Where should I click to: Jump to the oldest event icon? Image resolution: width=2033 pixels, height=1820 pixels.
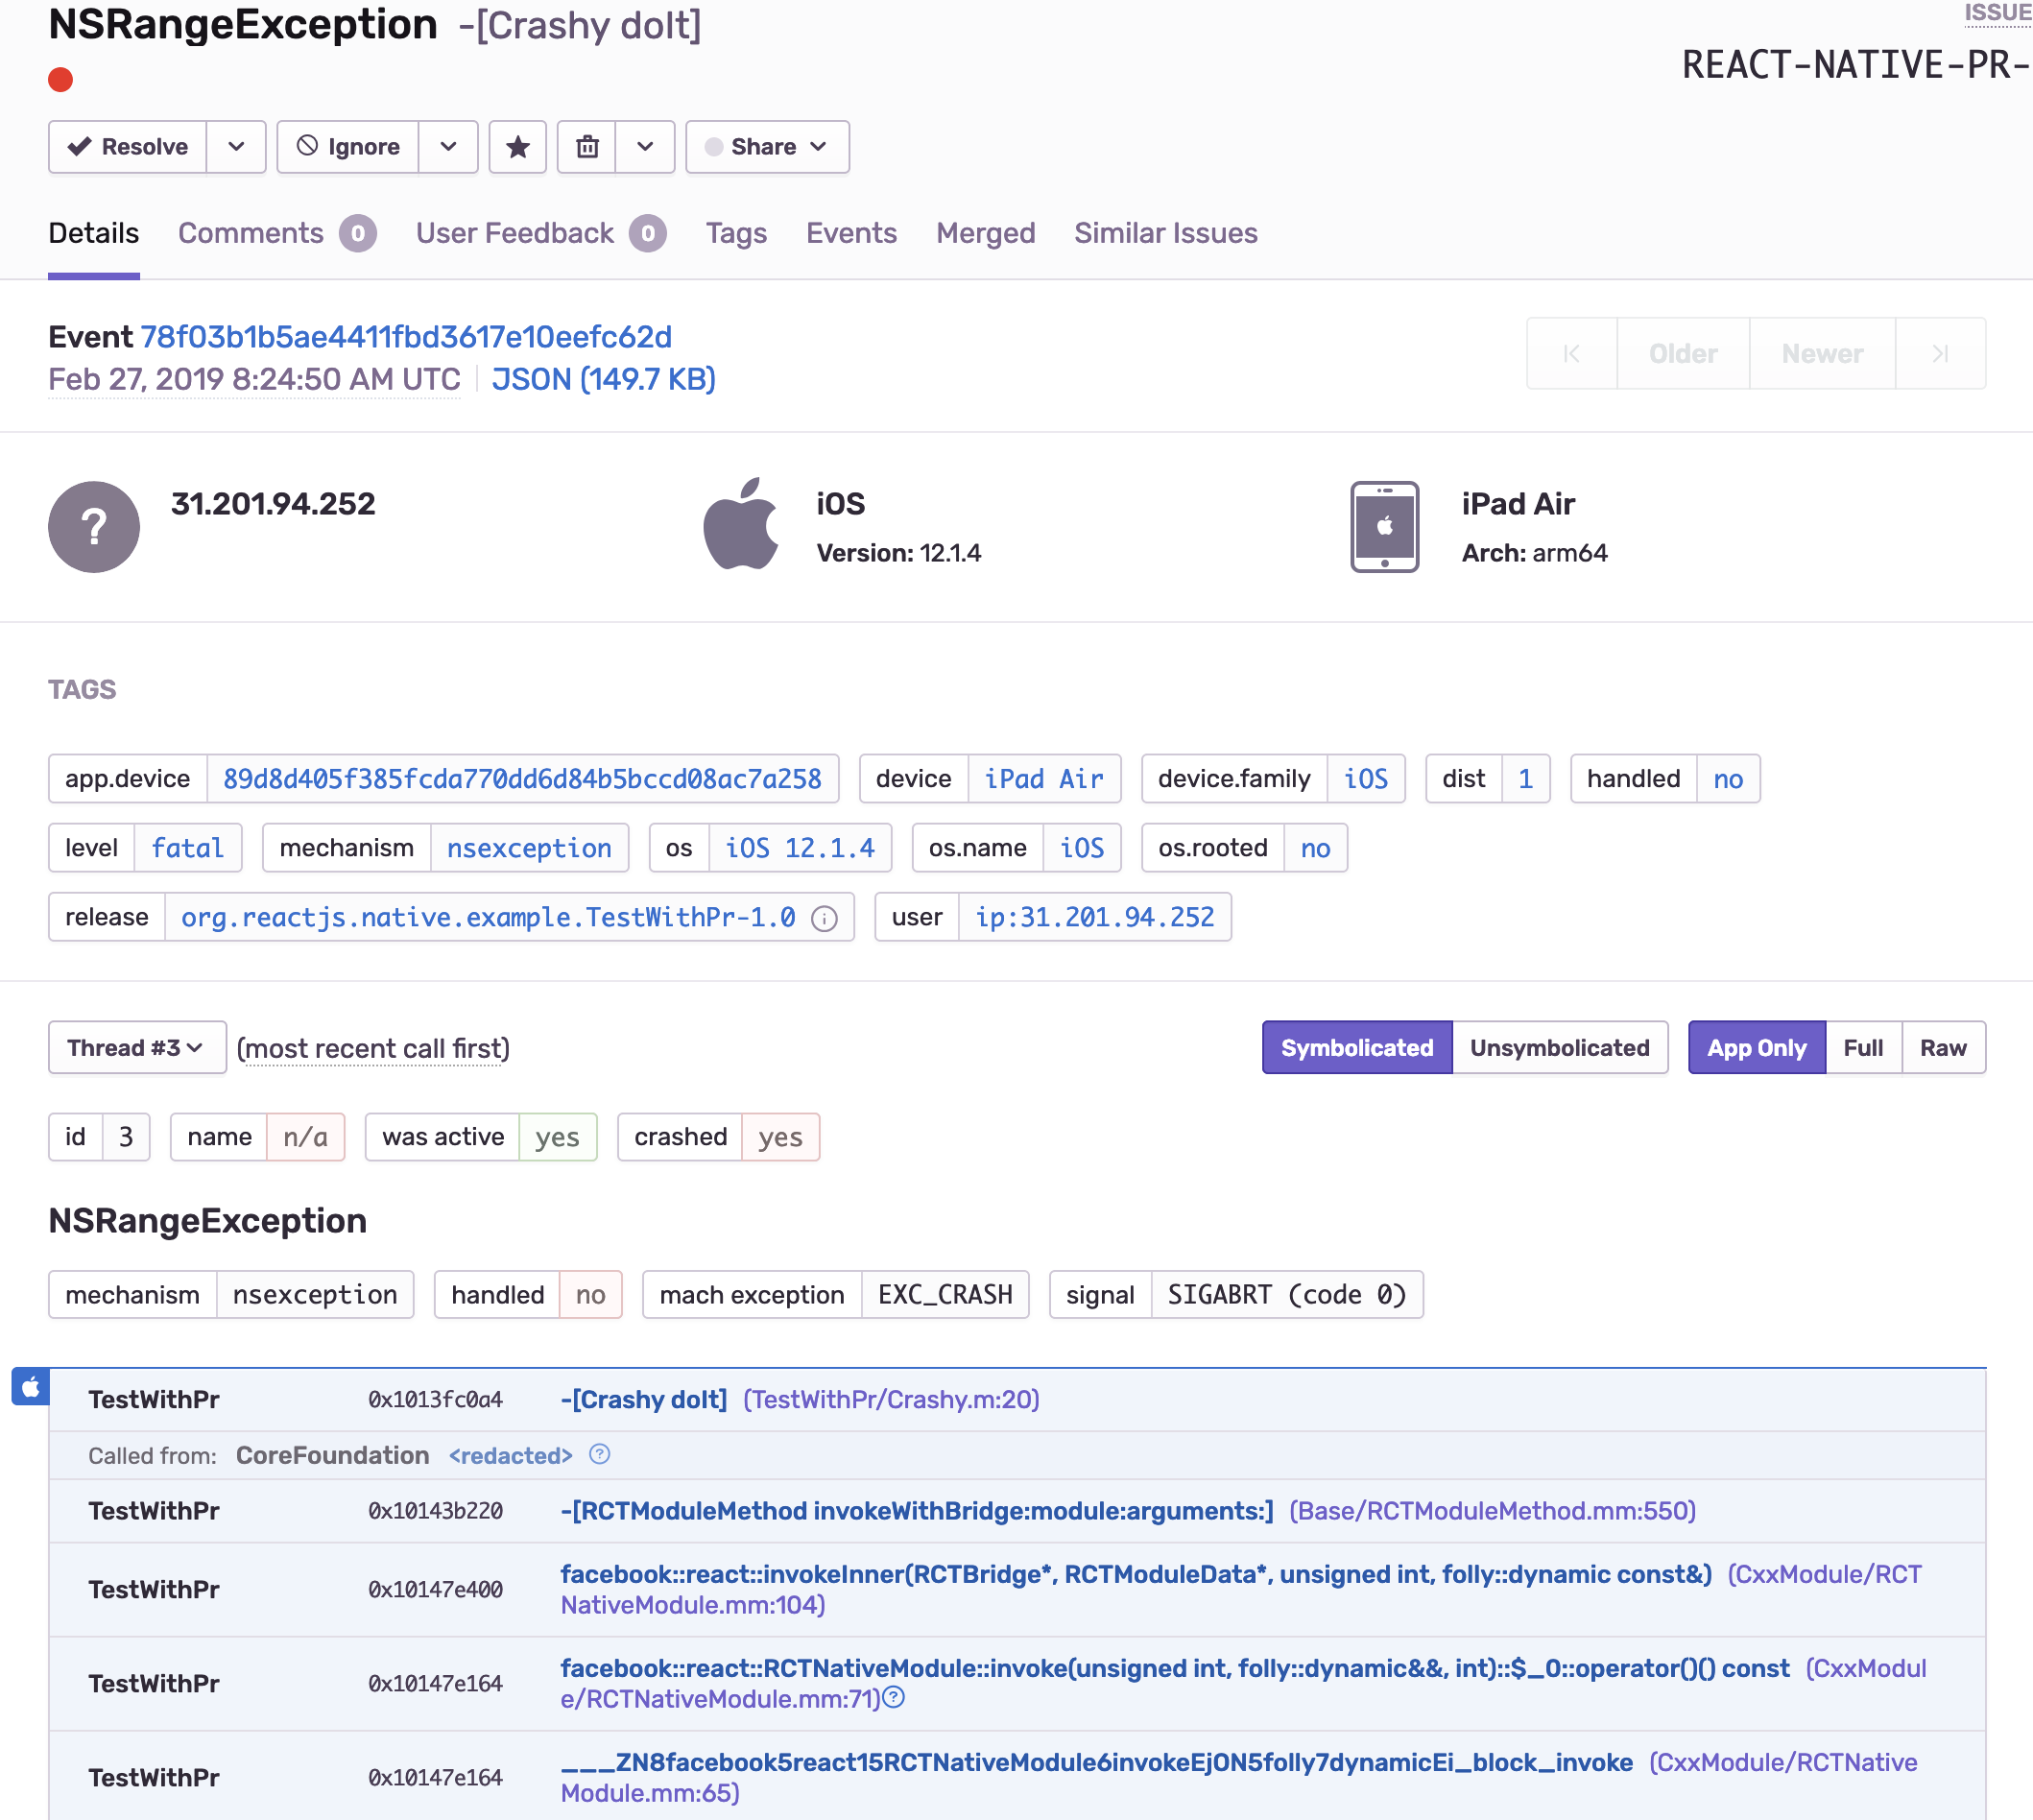1571,354
